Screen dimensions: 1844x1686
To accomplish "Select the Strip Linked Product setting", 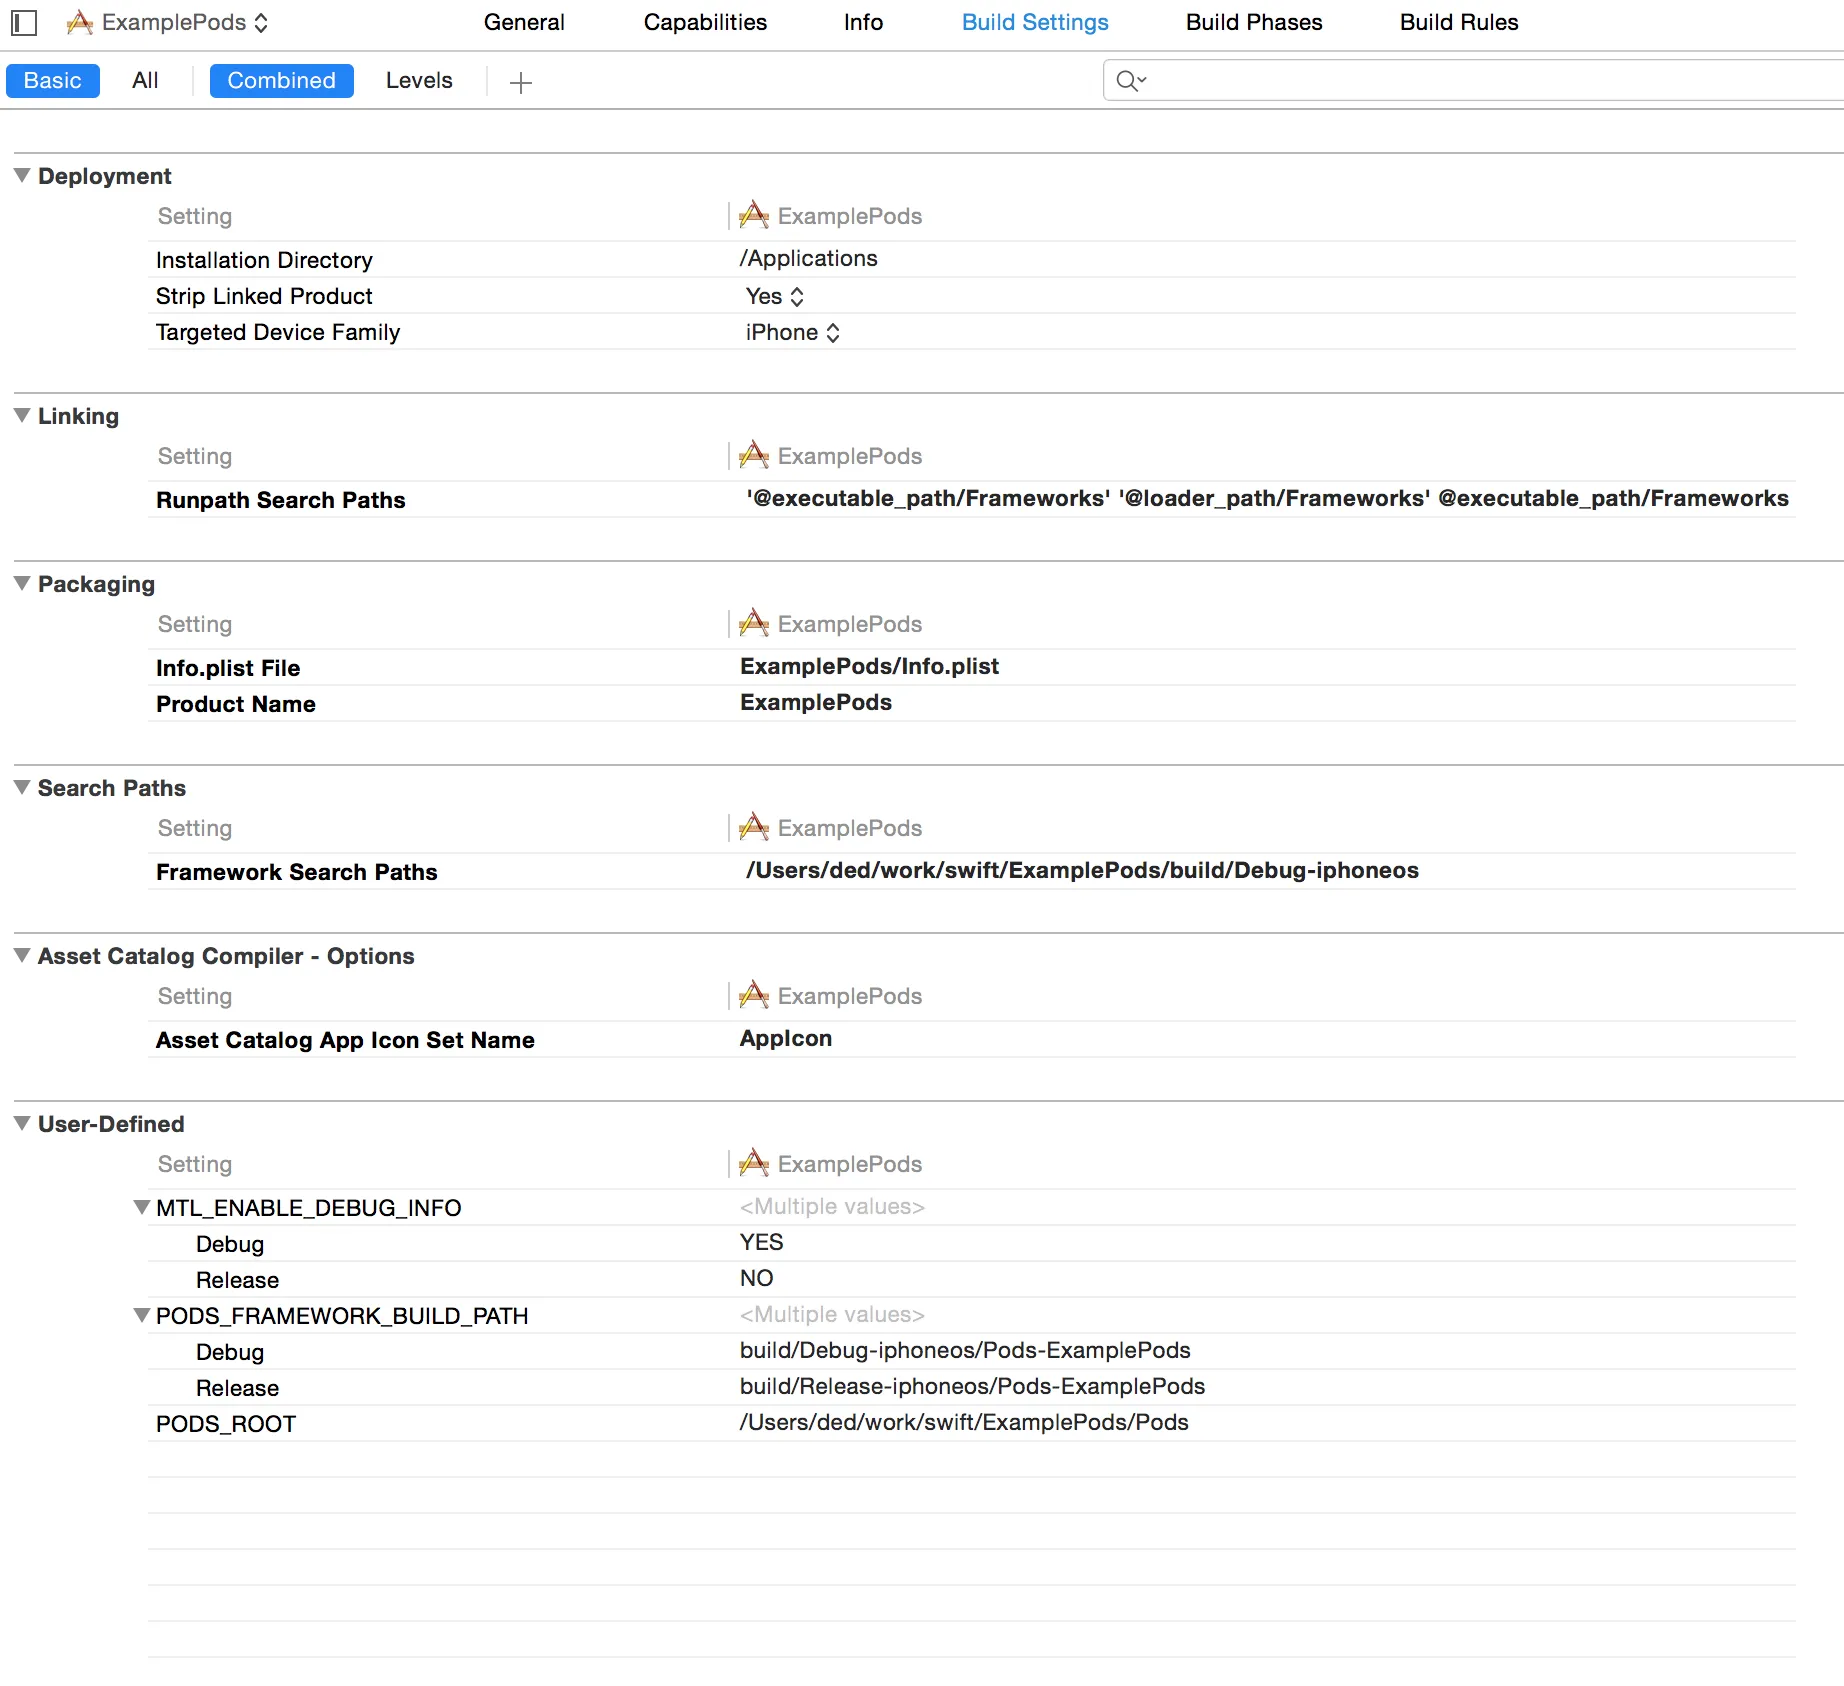I will pos(264,297).
